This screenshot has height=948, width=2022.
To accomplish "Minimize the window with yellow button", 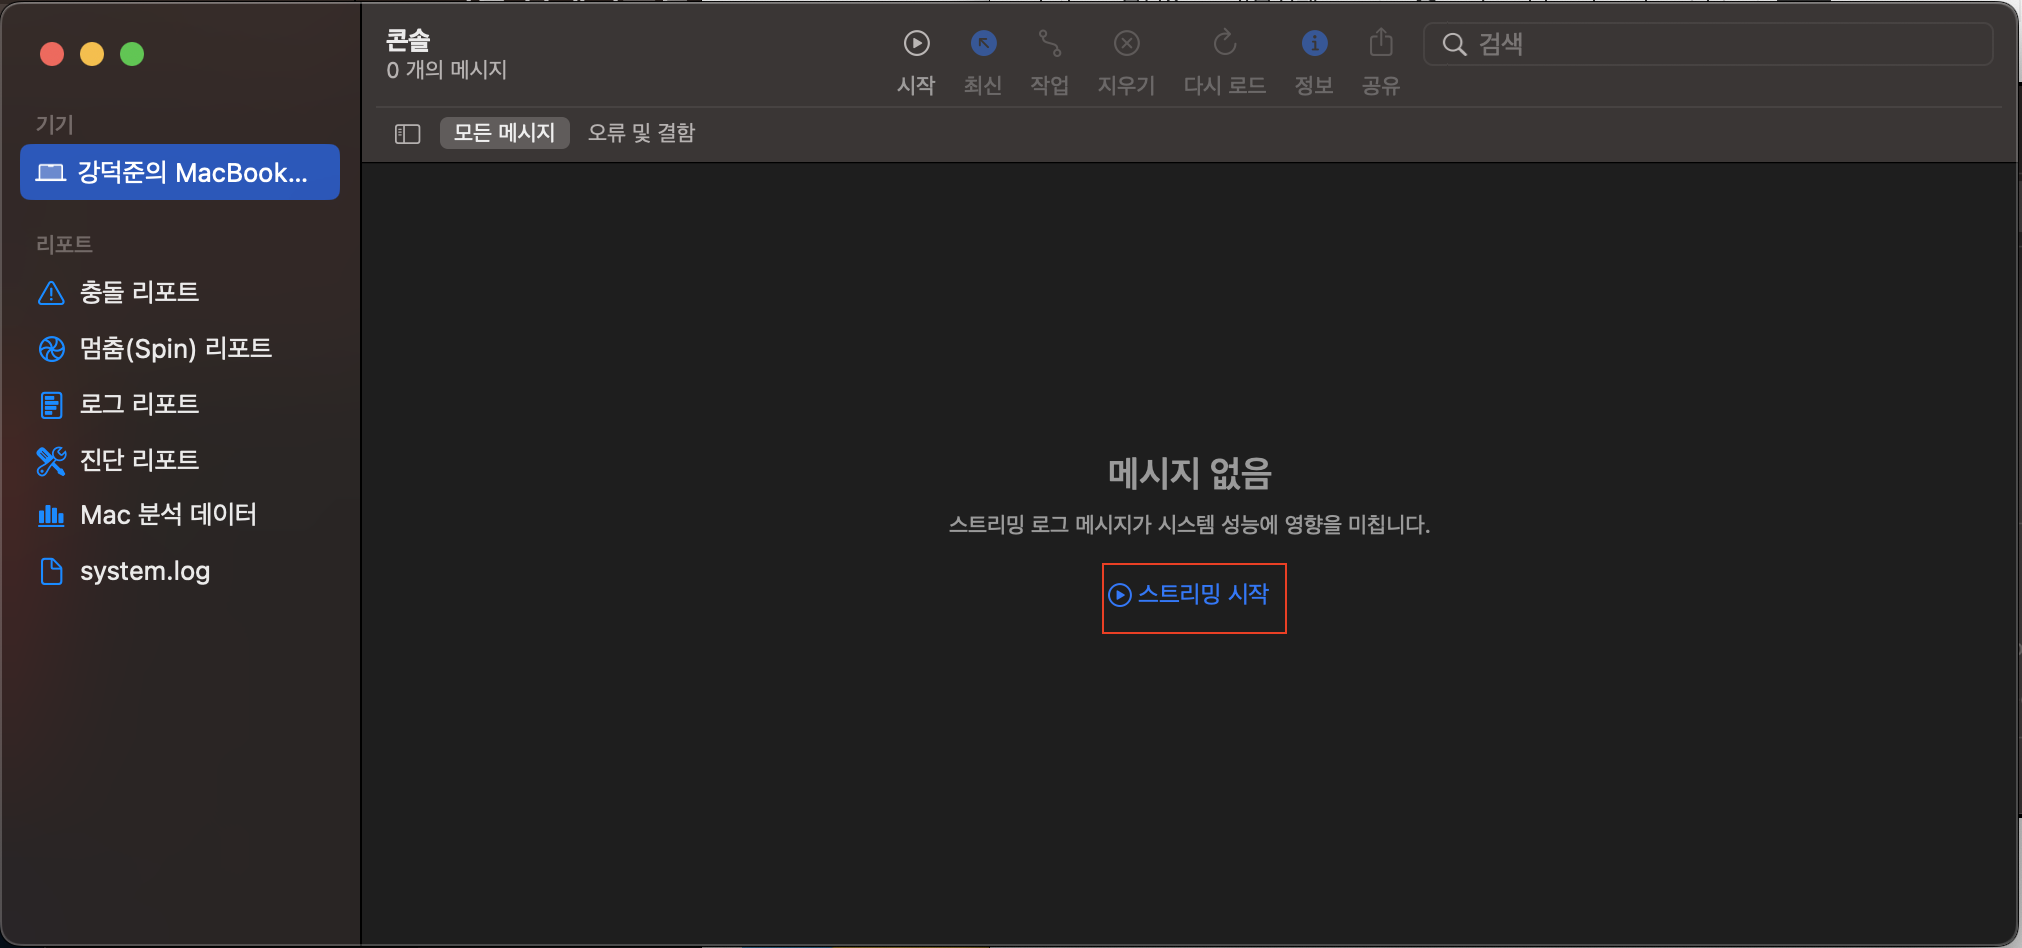I will pos(92,54).
